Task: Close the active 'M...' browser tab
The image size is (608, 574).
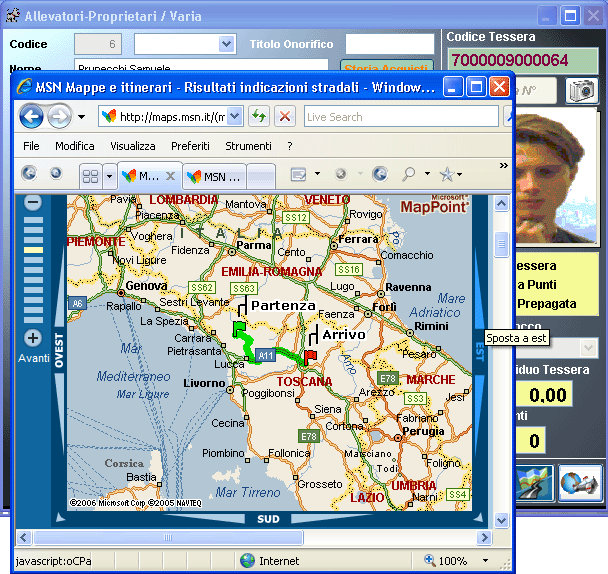Action: [x=170, y=176]
